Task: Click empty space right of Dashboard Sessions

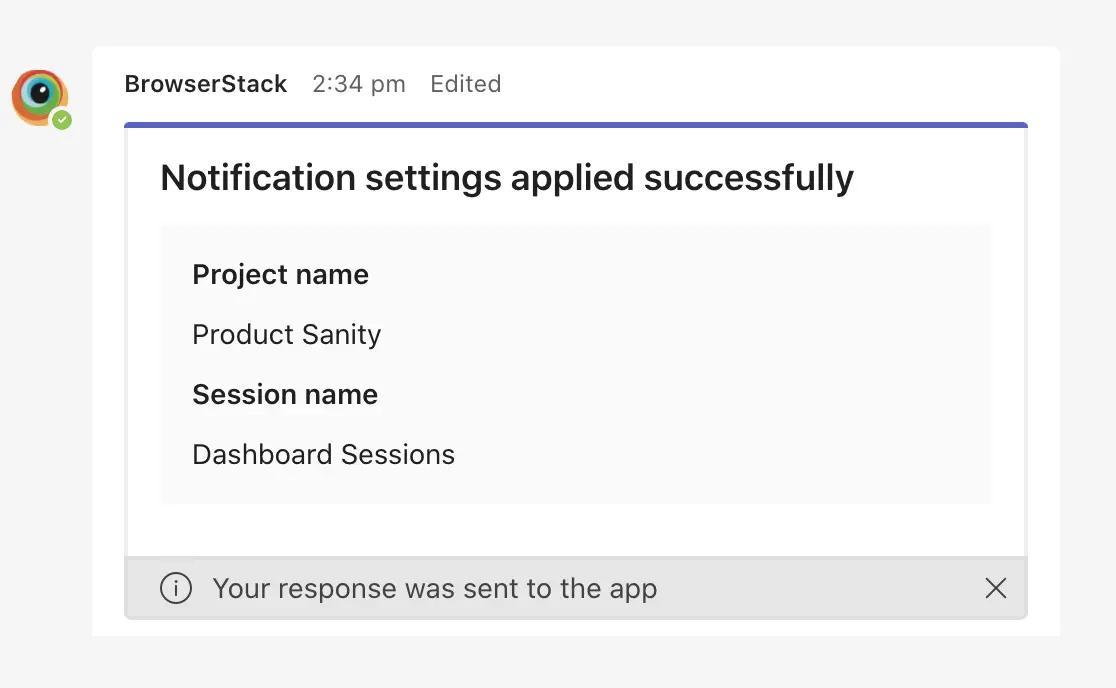Action: [x=720, y=454]
